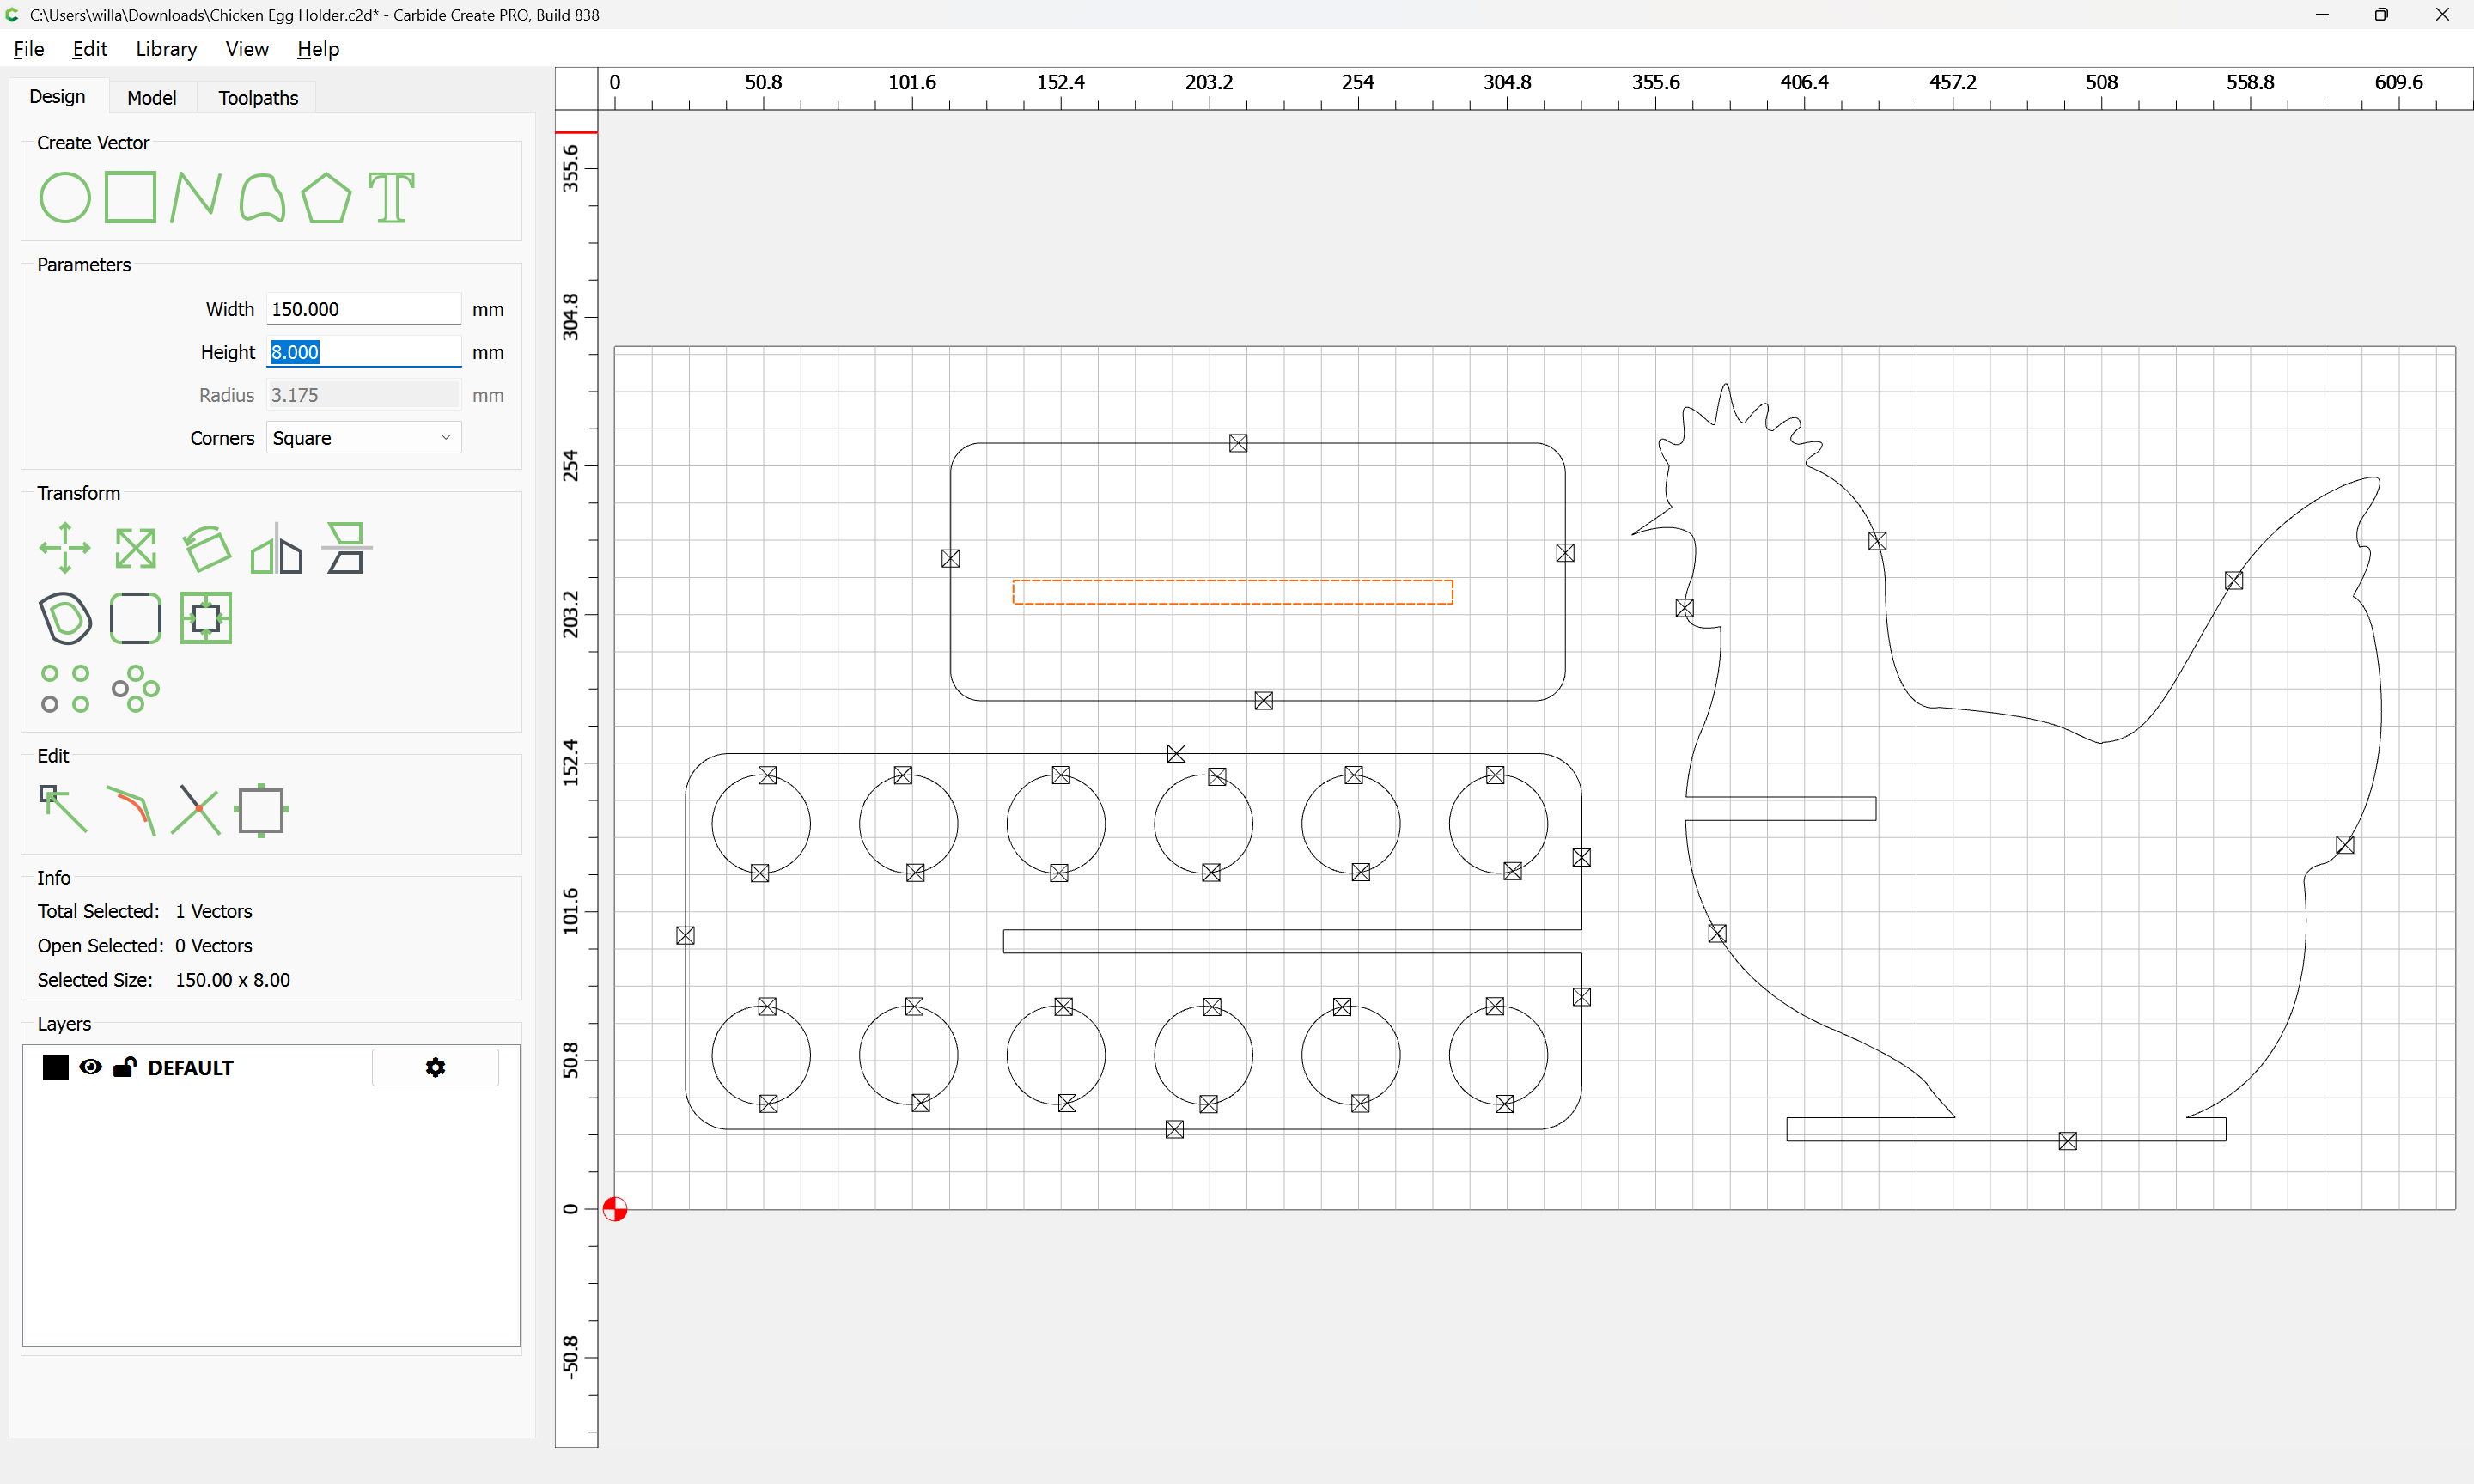Click the Mirror/Flip tool

276,550
